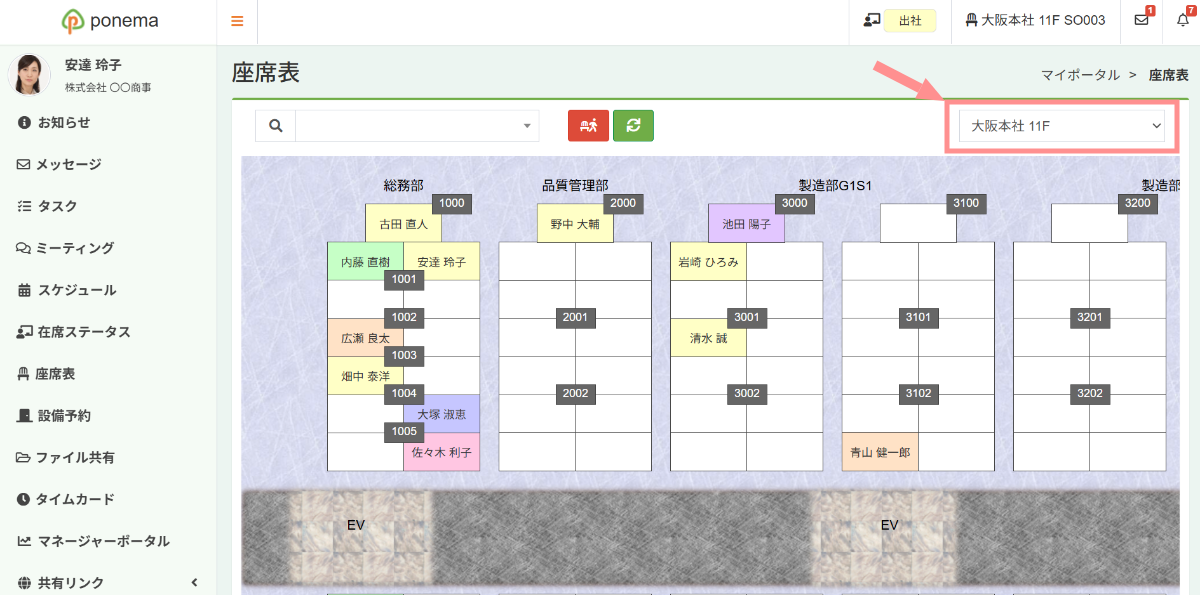The width and height of the screenshot is (1200, 595).
Task: Click seat label 2001
Action: click(575, 317)
